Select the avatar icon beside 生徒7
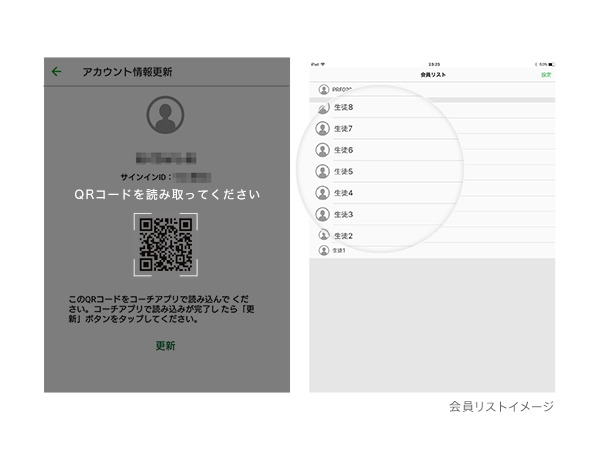 pos(322,129)
